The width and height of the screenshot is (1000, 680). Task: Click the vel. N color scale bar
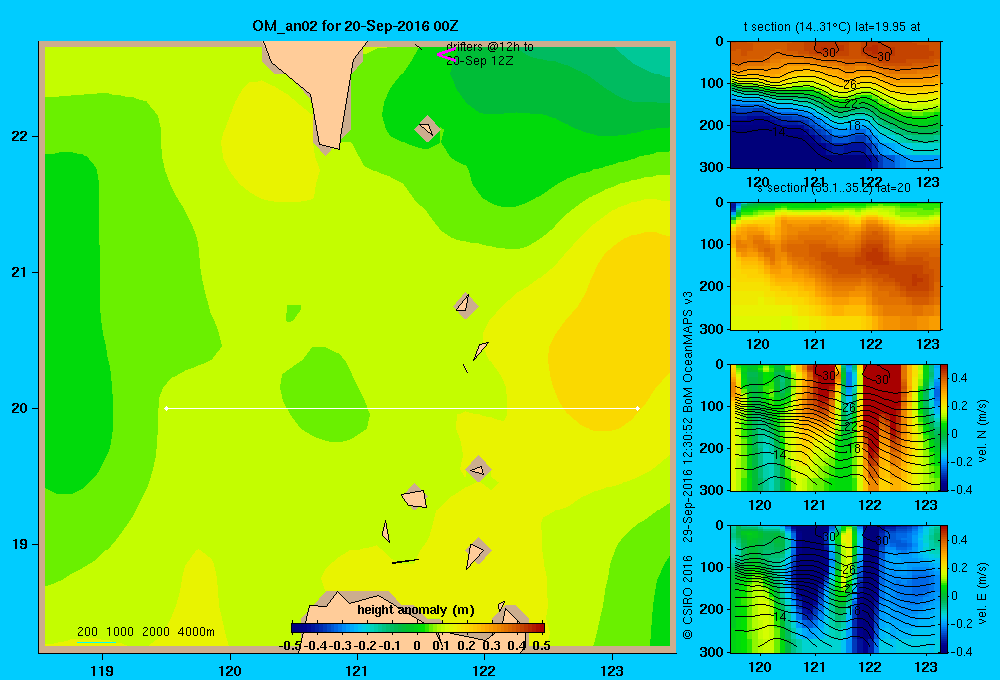945,427
